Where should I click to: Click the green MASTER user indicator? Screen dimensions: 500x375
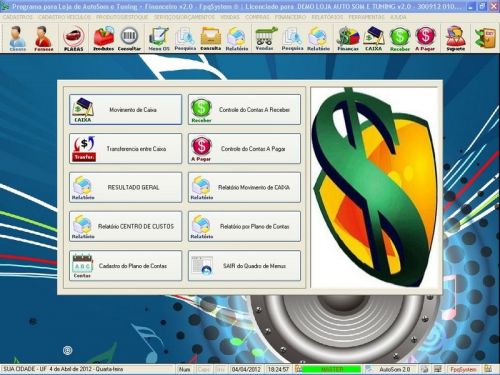tap(332, 369)
